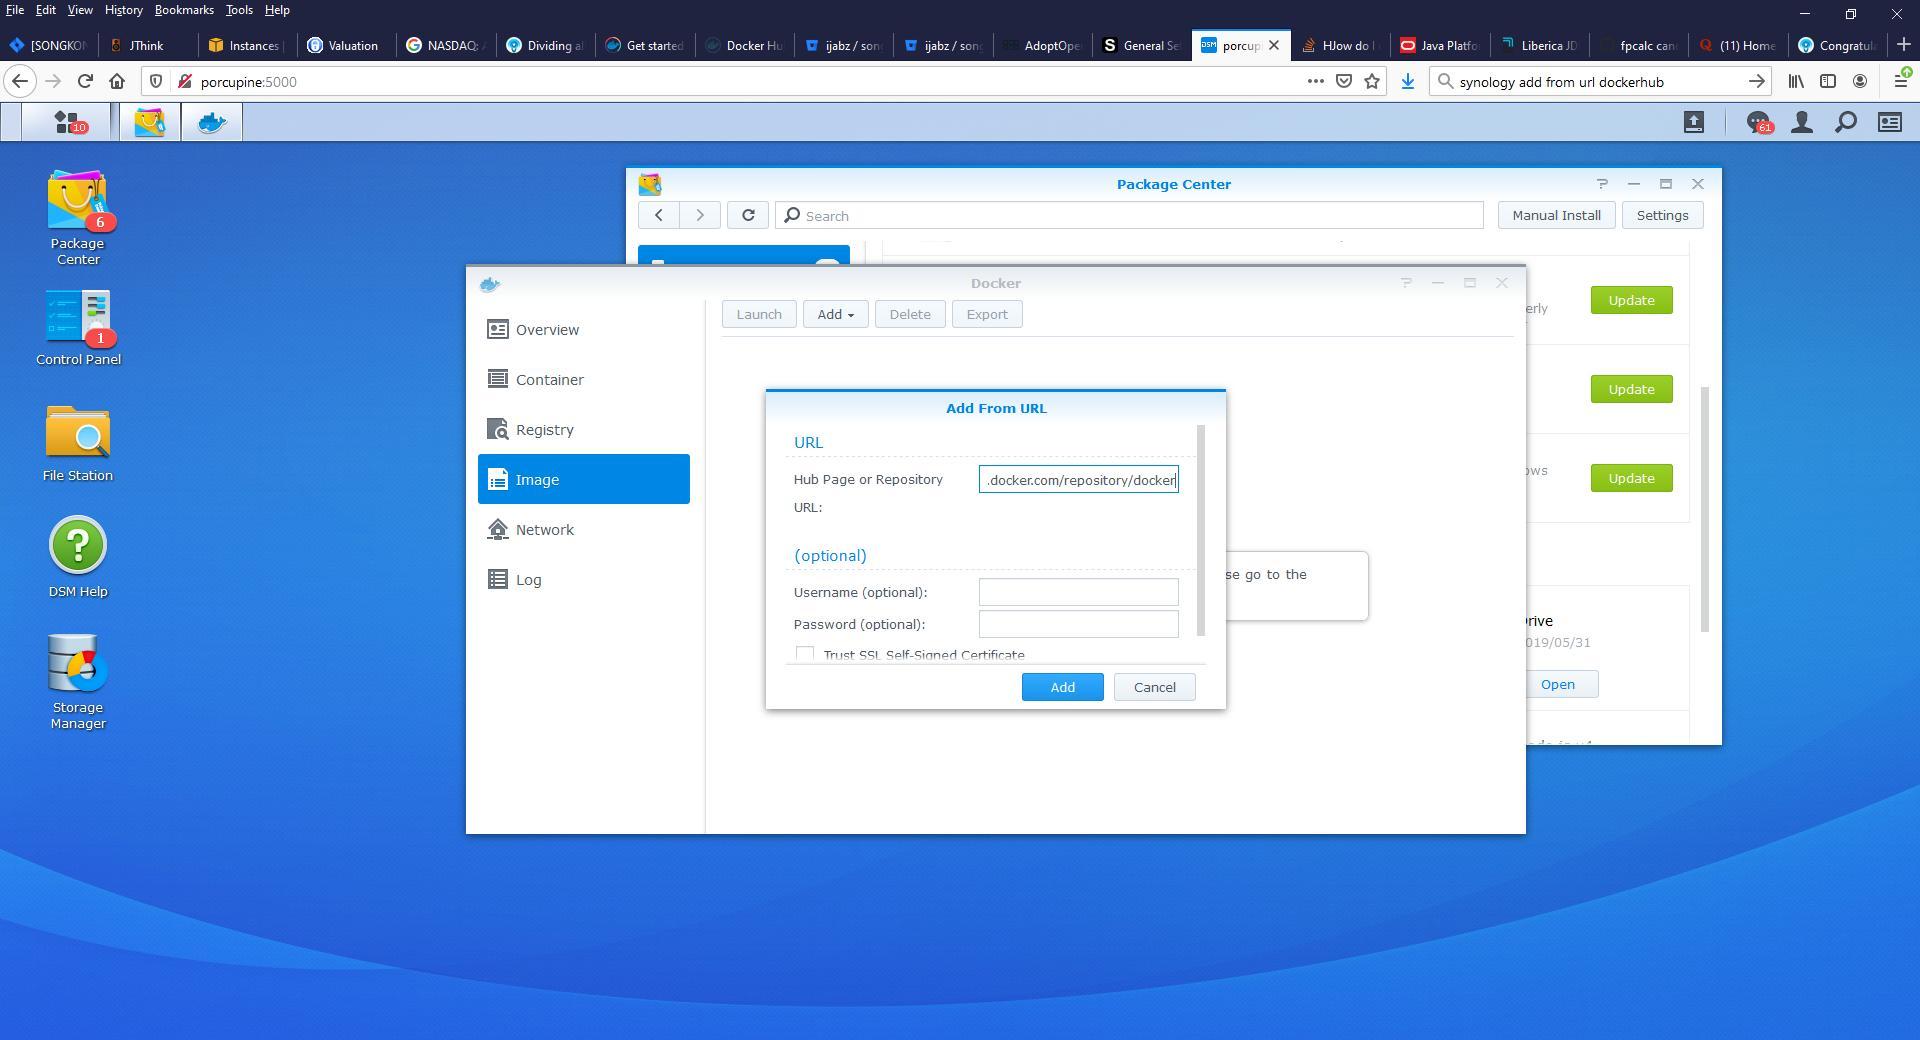Open Firefox page actions ellipsis menu
The height and width of the screenshot is (1040, 1920).
coord(1315,82)
